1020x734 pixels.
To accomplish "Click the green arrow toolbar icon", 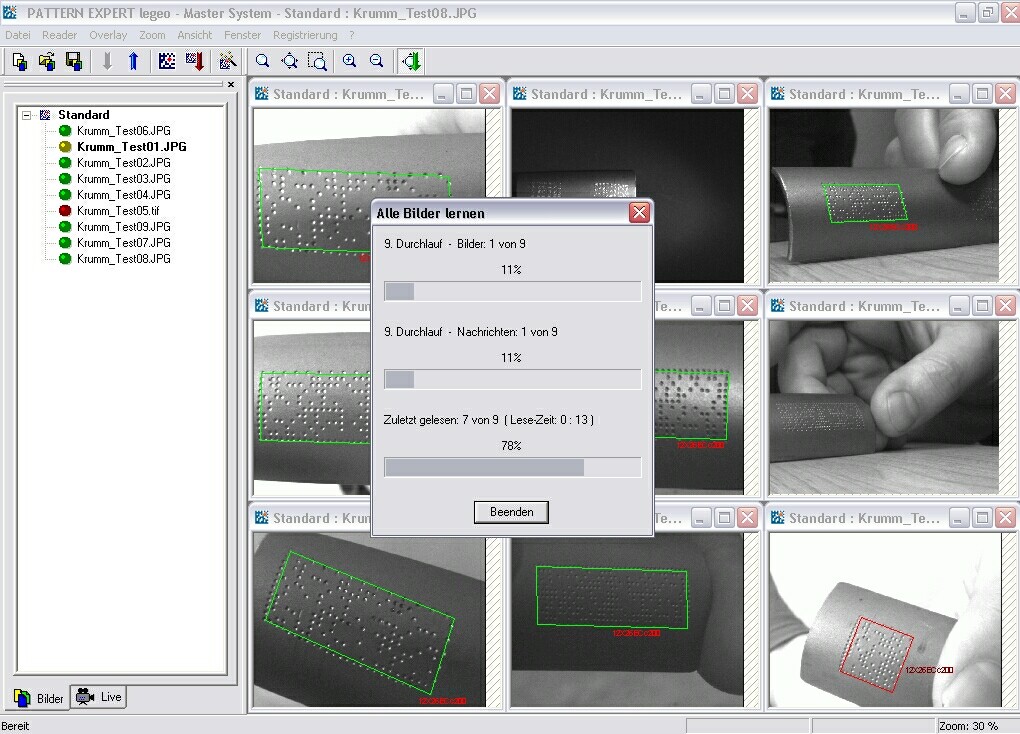I will (411, 61).
